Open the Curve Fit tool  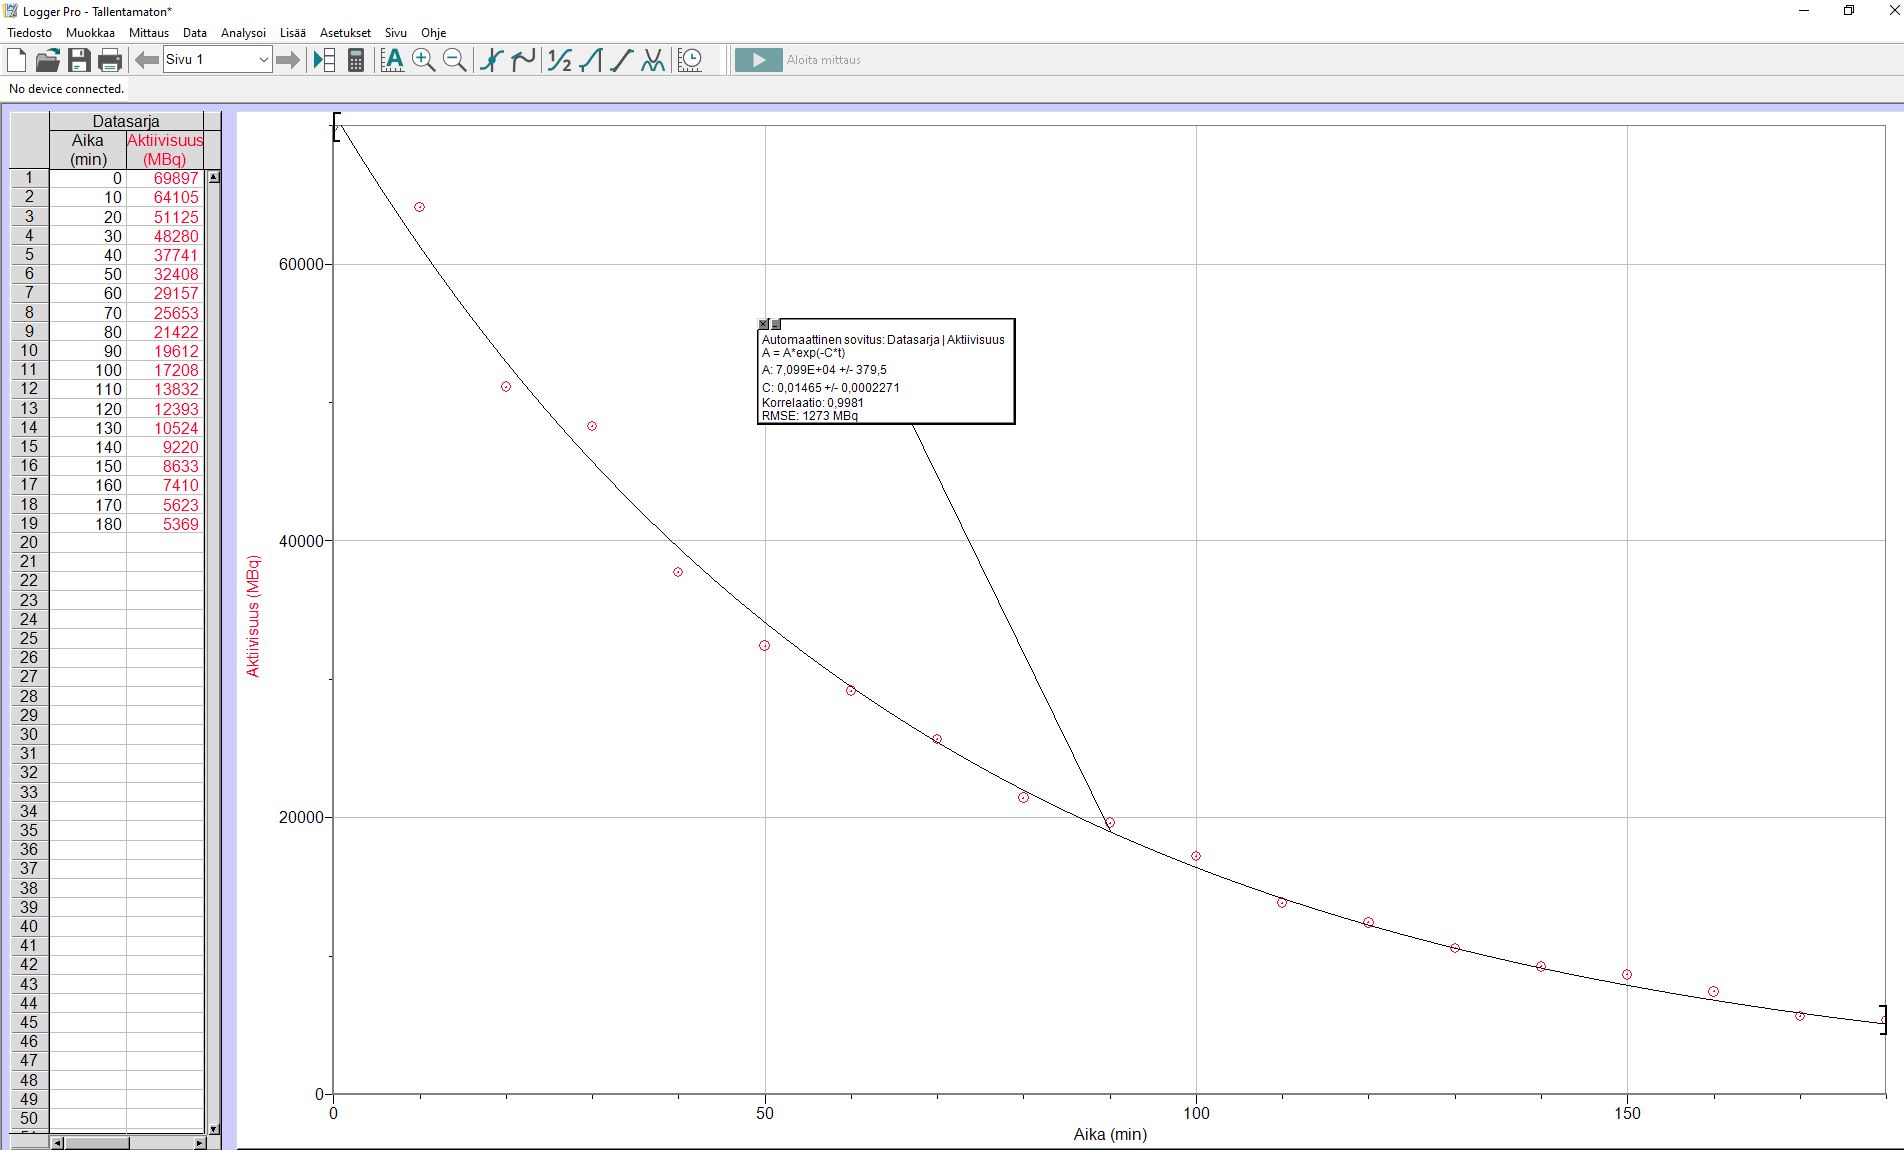(x=652, y=60)
